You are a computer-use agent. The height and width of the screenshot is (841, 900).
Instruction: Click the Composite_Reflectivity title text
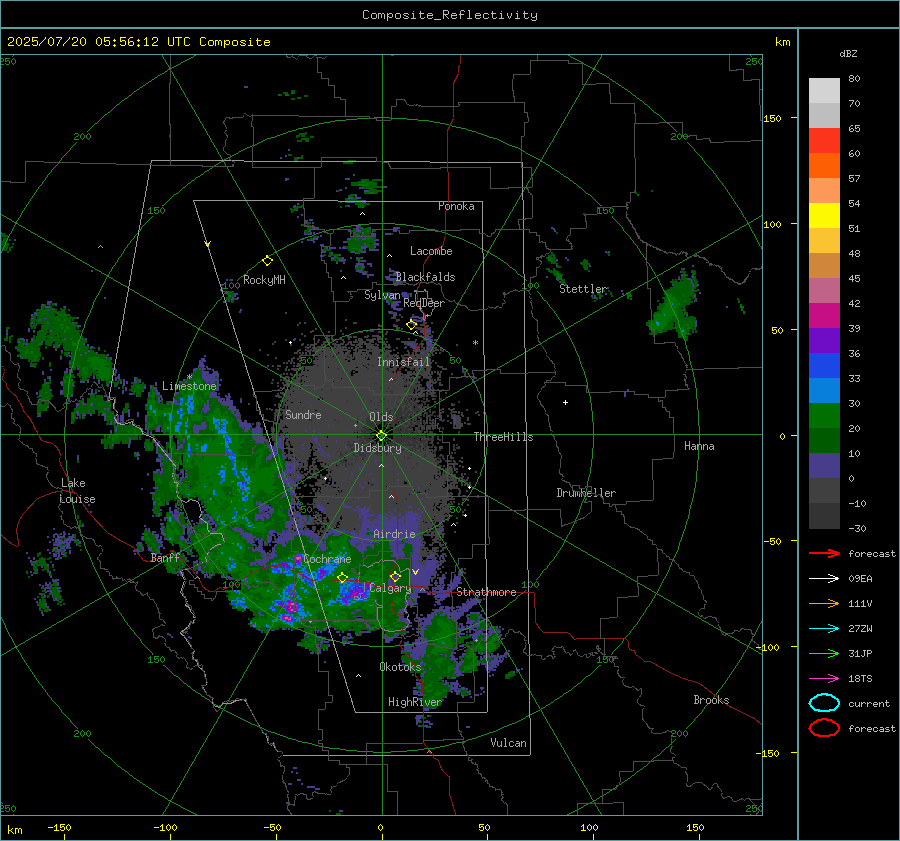pos(449,15)
